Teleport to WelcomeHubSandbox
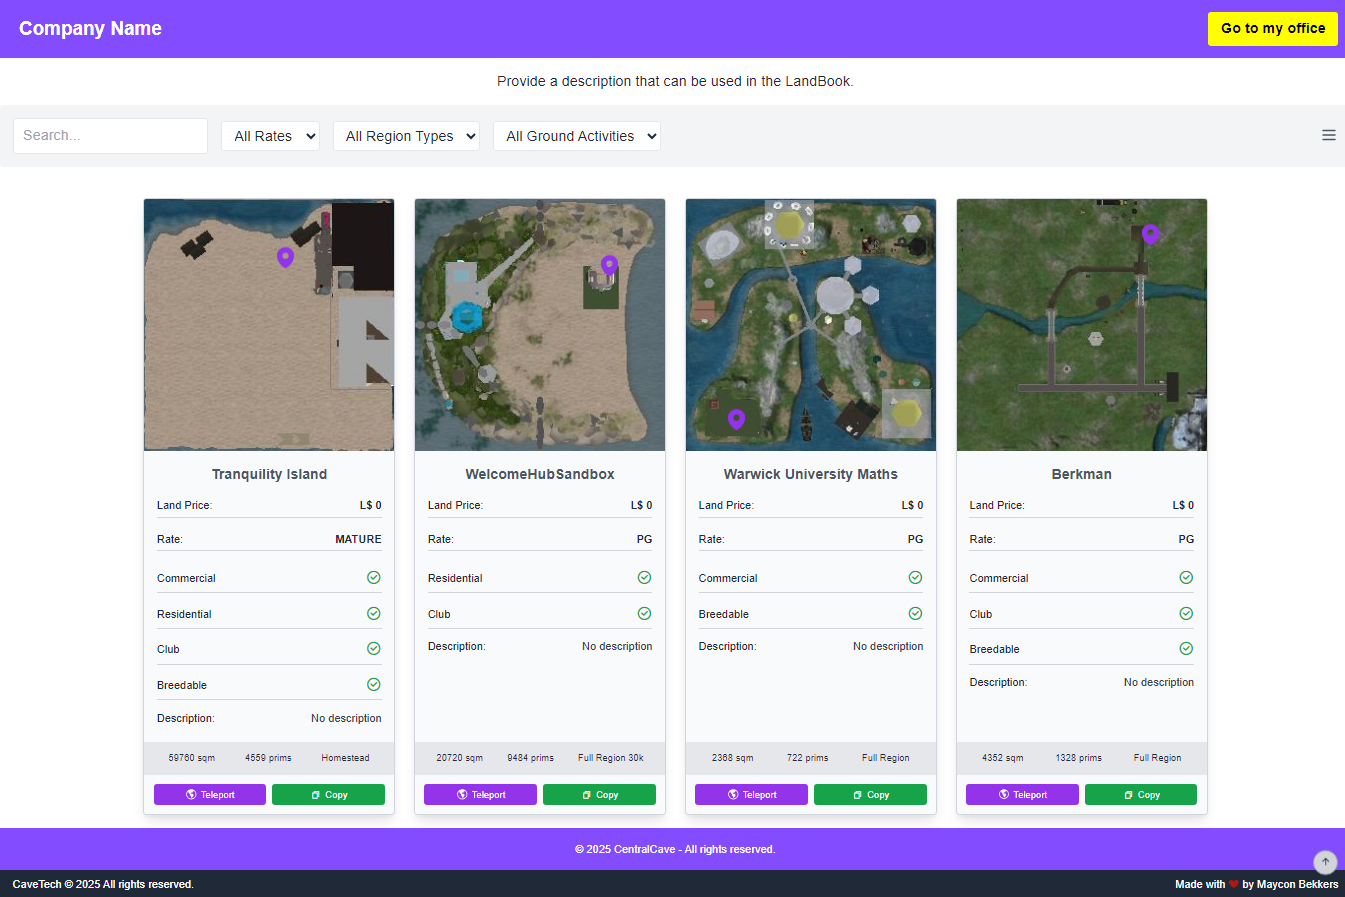The width and height of the screenshot is (1345, 897). (x=480, y=794)
